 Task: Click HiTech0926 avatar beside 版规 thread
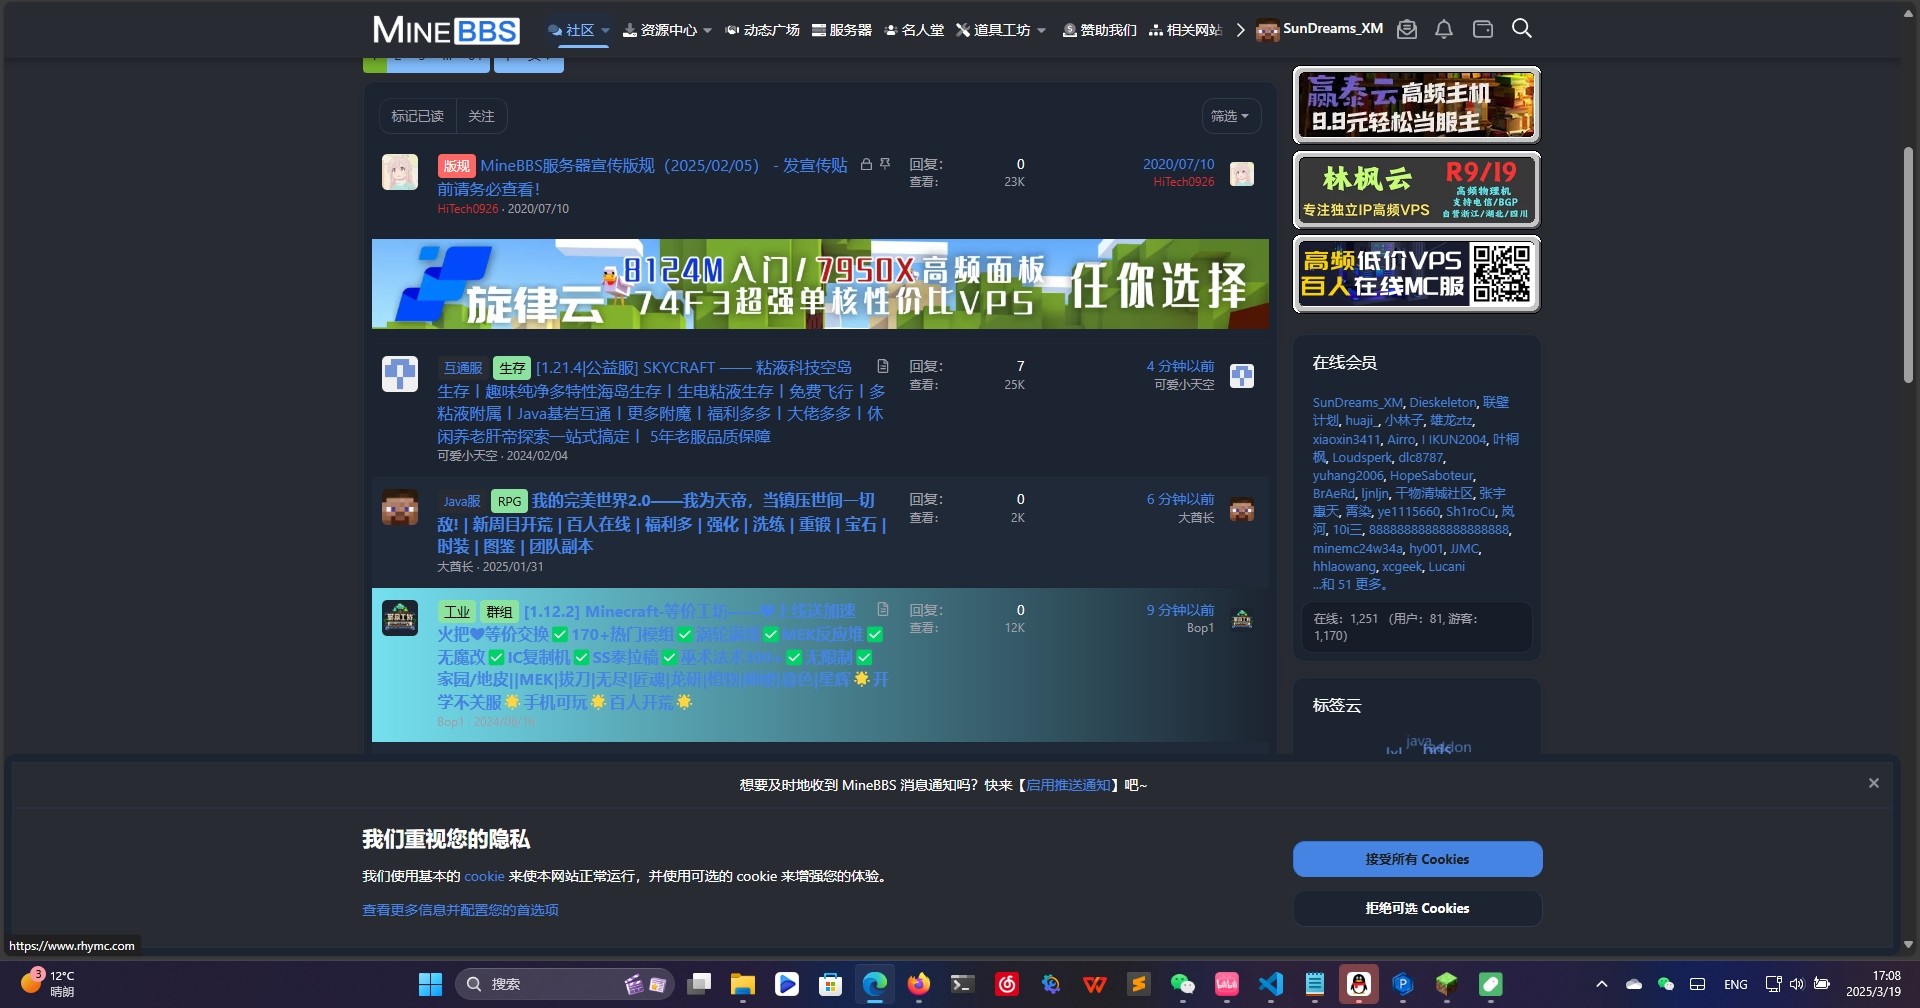coord(400,172)
